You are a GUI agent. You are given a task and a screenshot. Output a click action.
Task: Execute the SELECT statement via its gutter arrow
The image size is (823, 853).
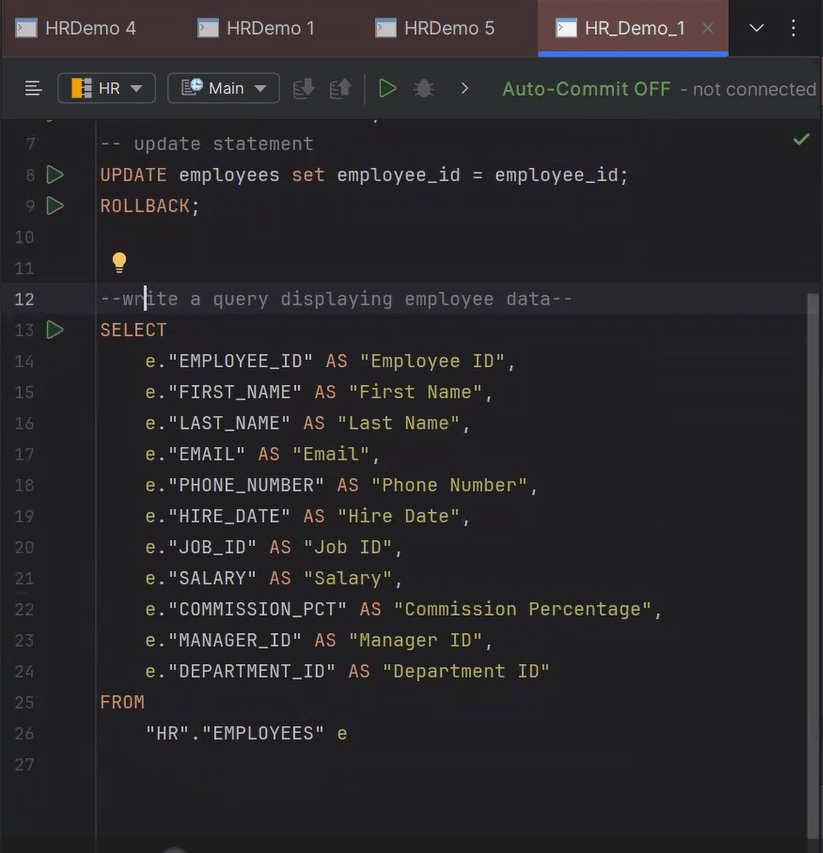click(x=55, y=330)
